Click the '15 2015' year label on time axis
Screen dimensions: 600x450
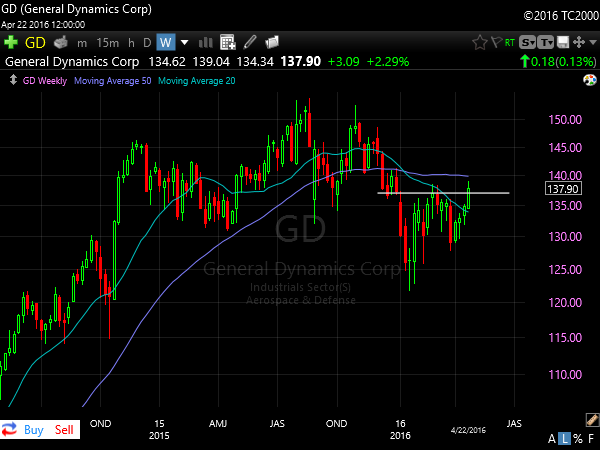(x=159, y=429)
